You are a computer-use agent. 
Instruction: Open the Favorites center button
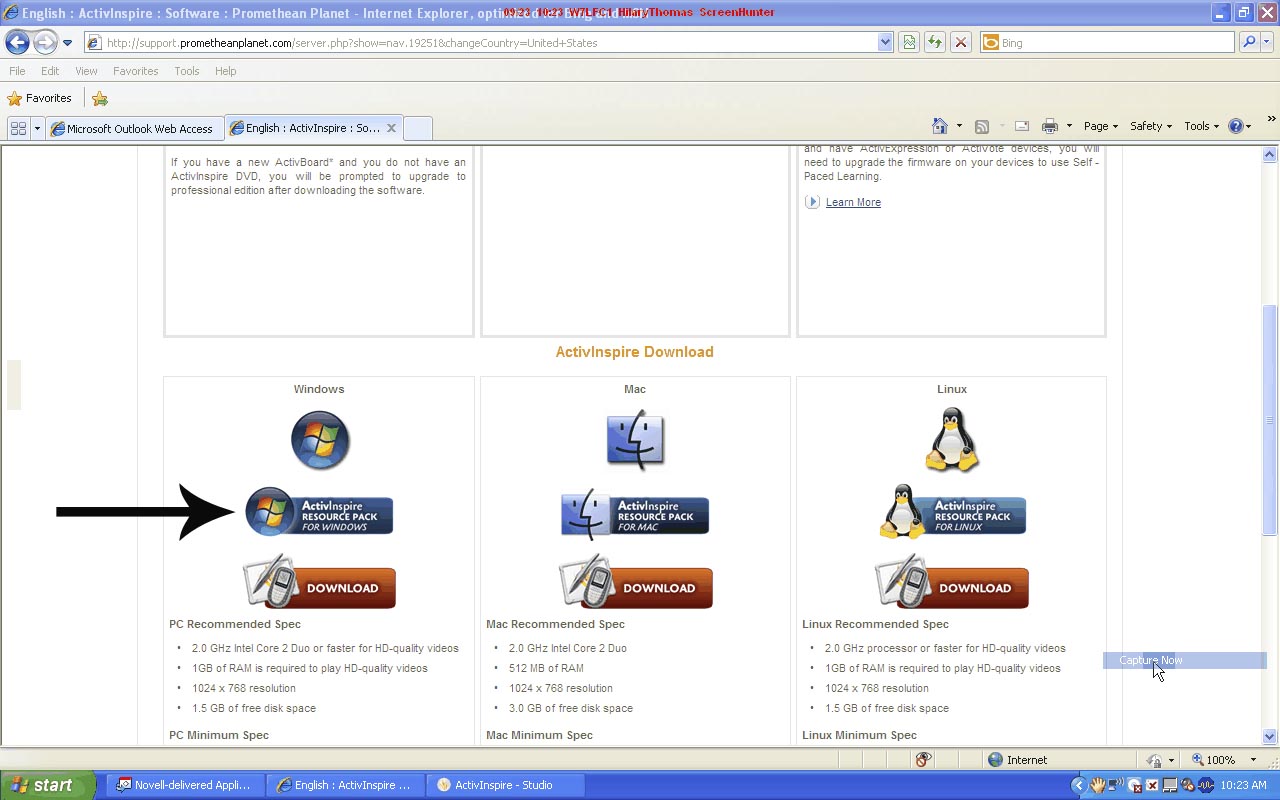[x=39, y=98]
